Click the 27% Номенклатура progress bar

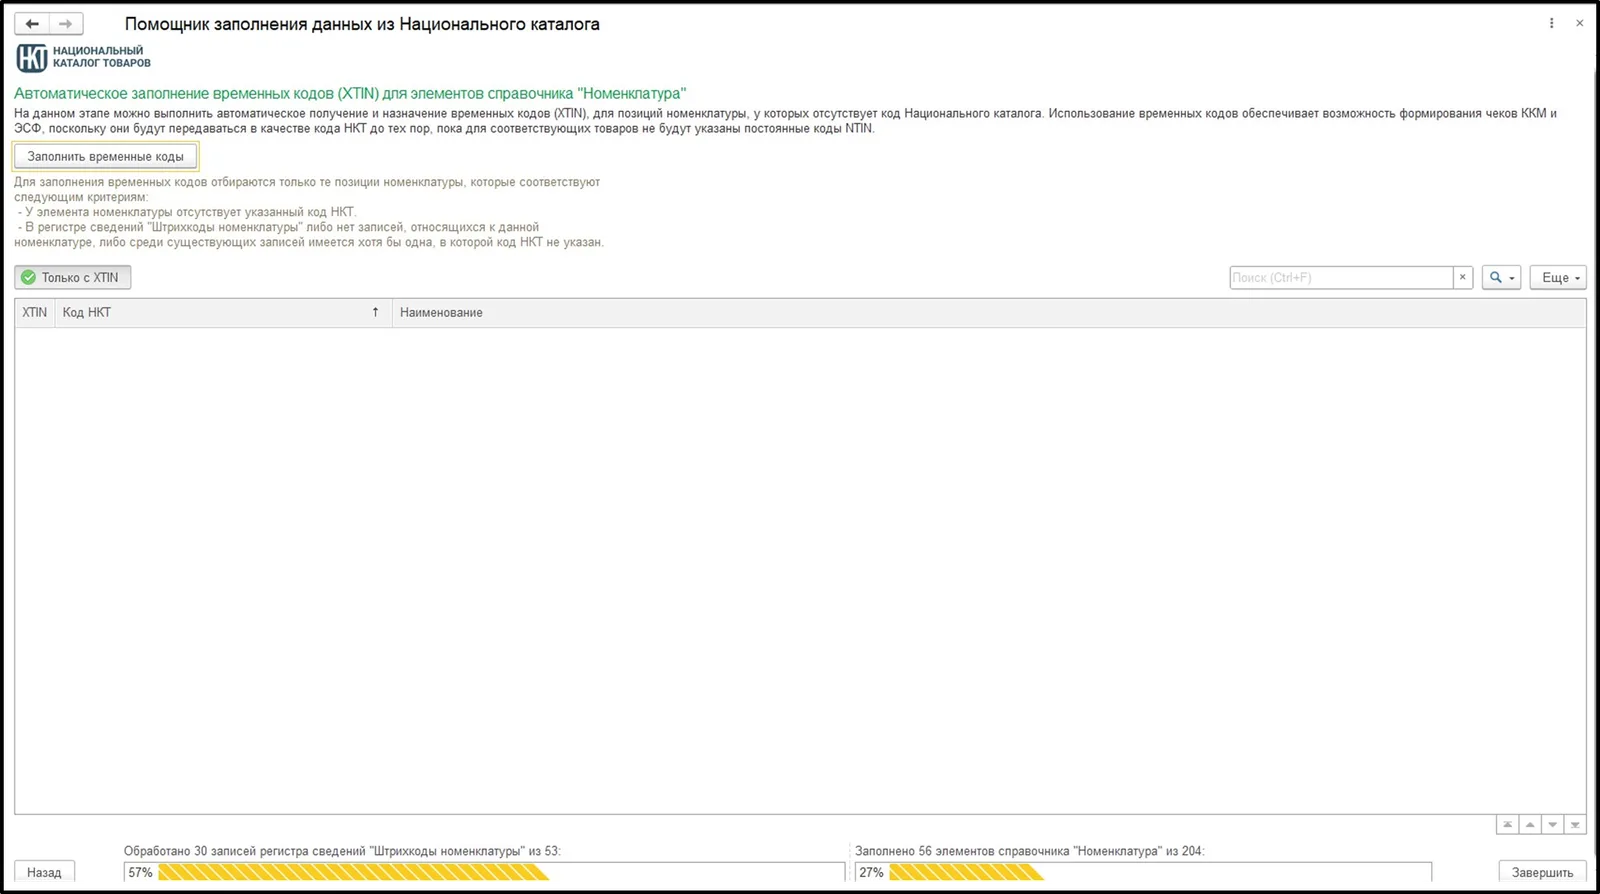click(1143, 873)
